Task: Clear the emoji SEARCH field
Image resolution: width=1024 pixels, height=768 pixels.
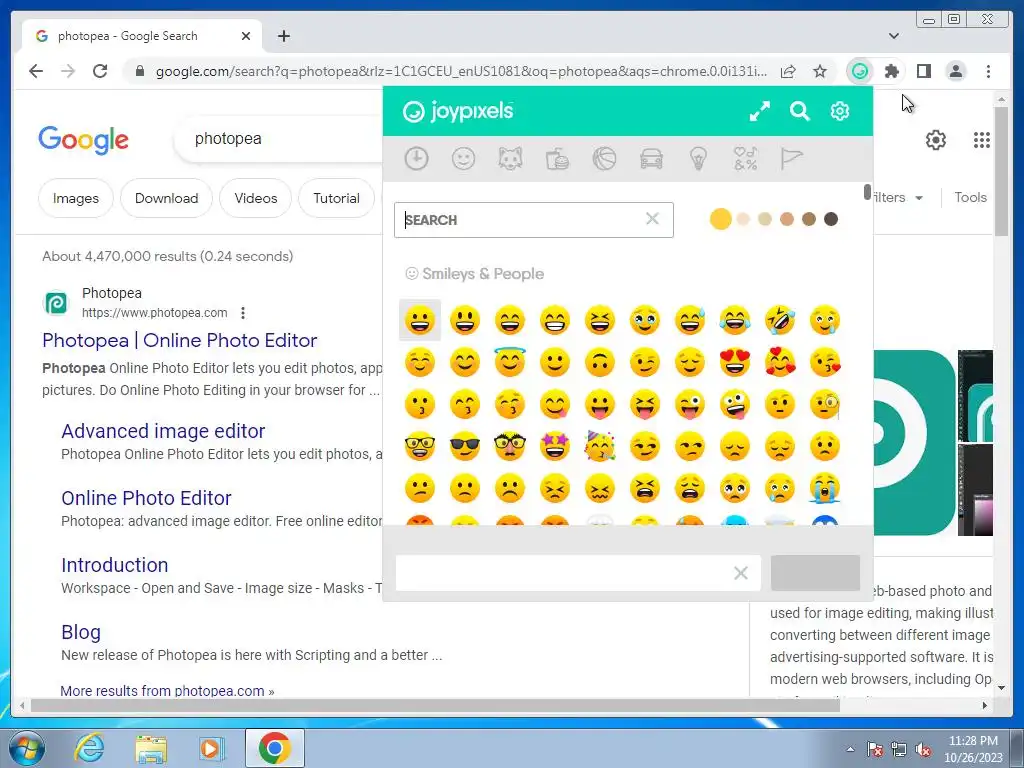Action: click(x=652, y=219)
